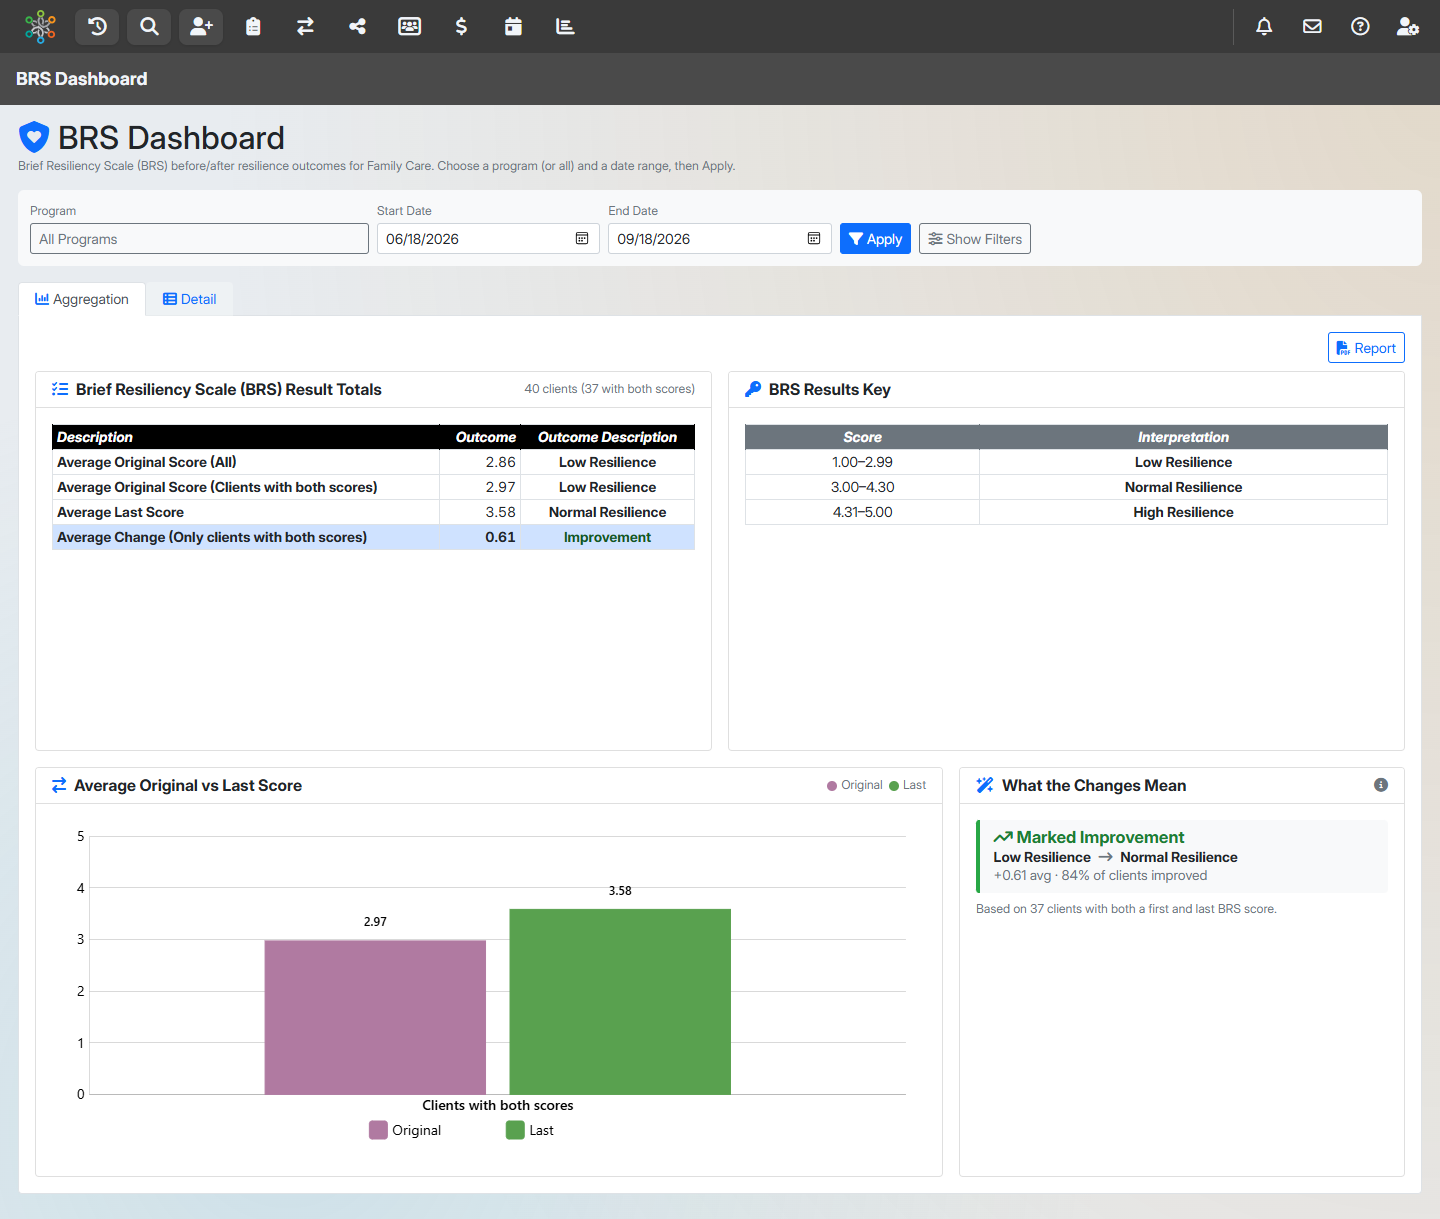Click the add client person-plus icon

click(201, 27)
